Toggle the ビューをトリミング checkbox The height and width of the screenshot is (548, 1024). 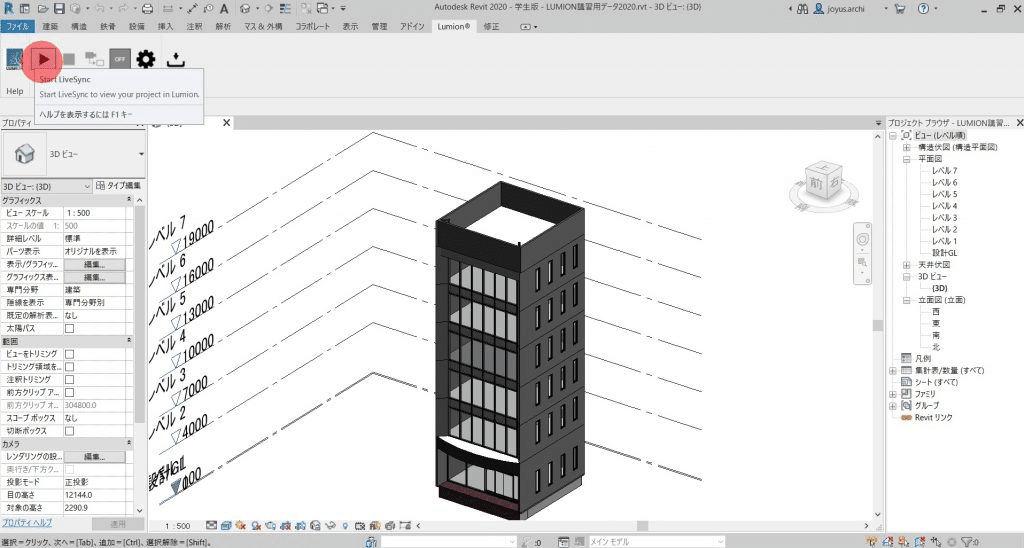[x=70, y=354]
